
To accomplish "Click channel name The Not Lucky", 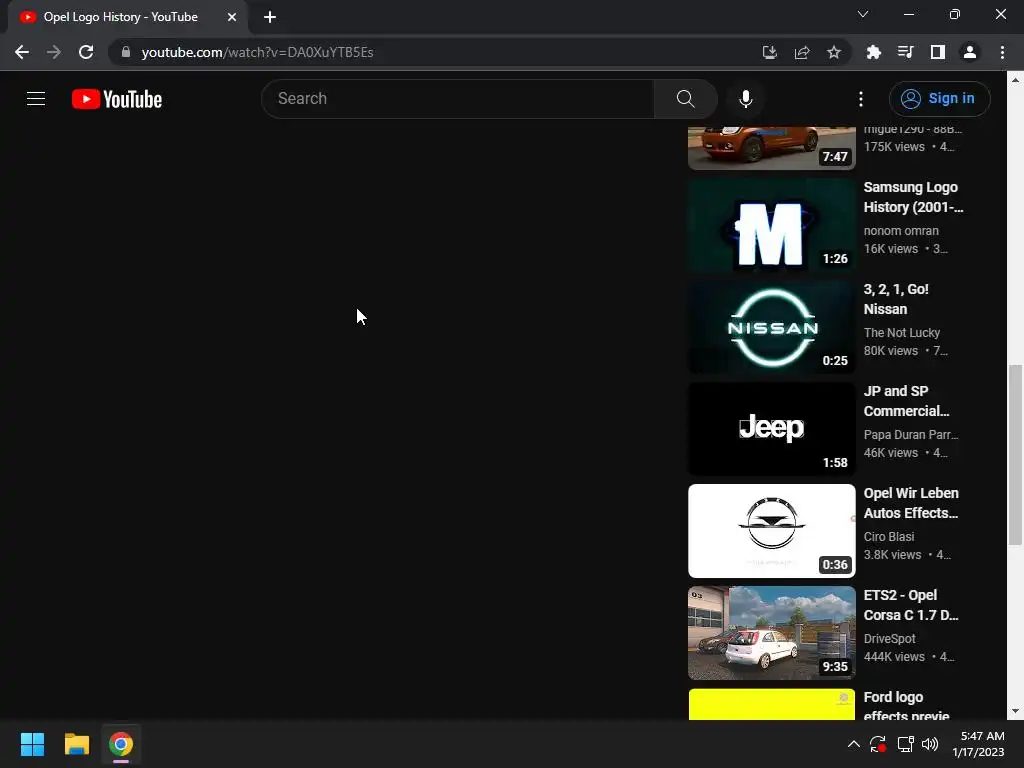I will [x=901, y=332].
